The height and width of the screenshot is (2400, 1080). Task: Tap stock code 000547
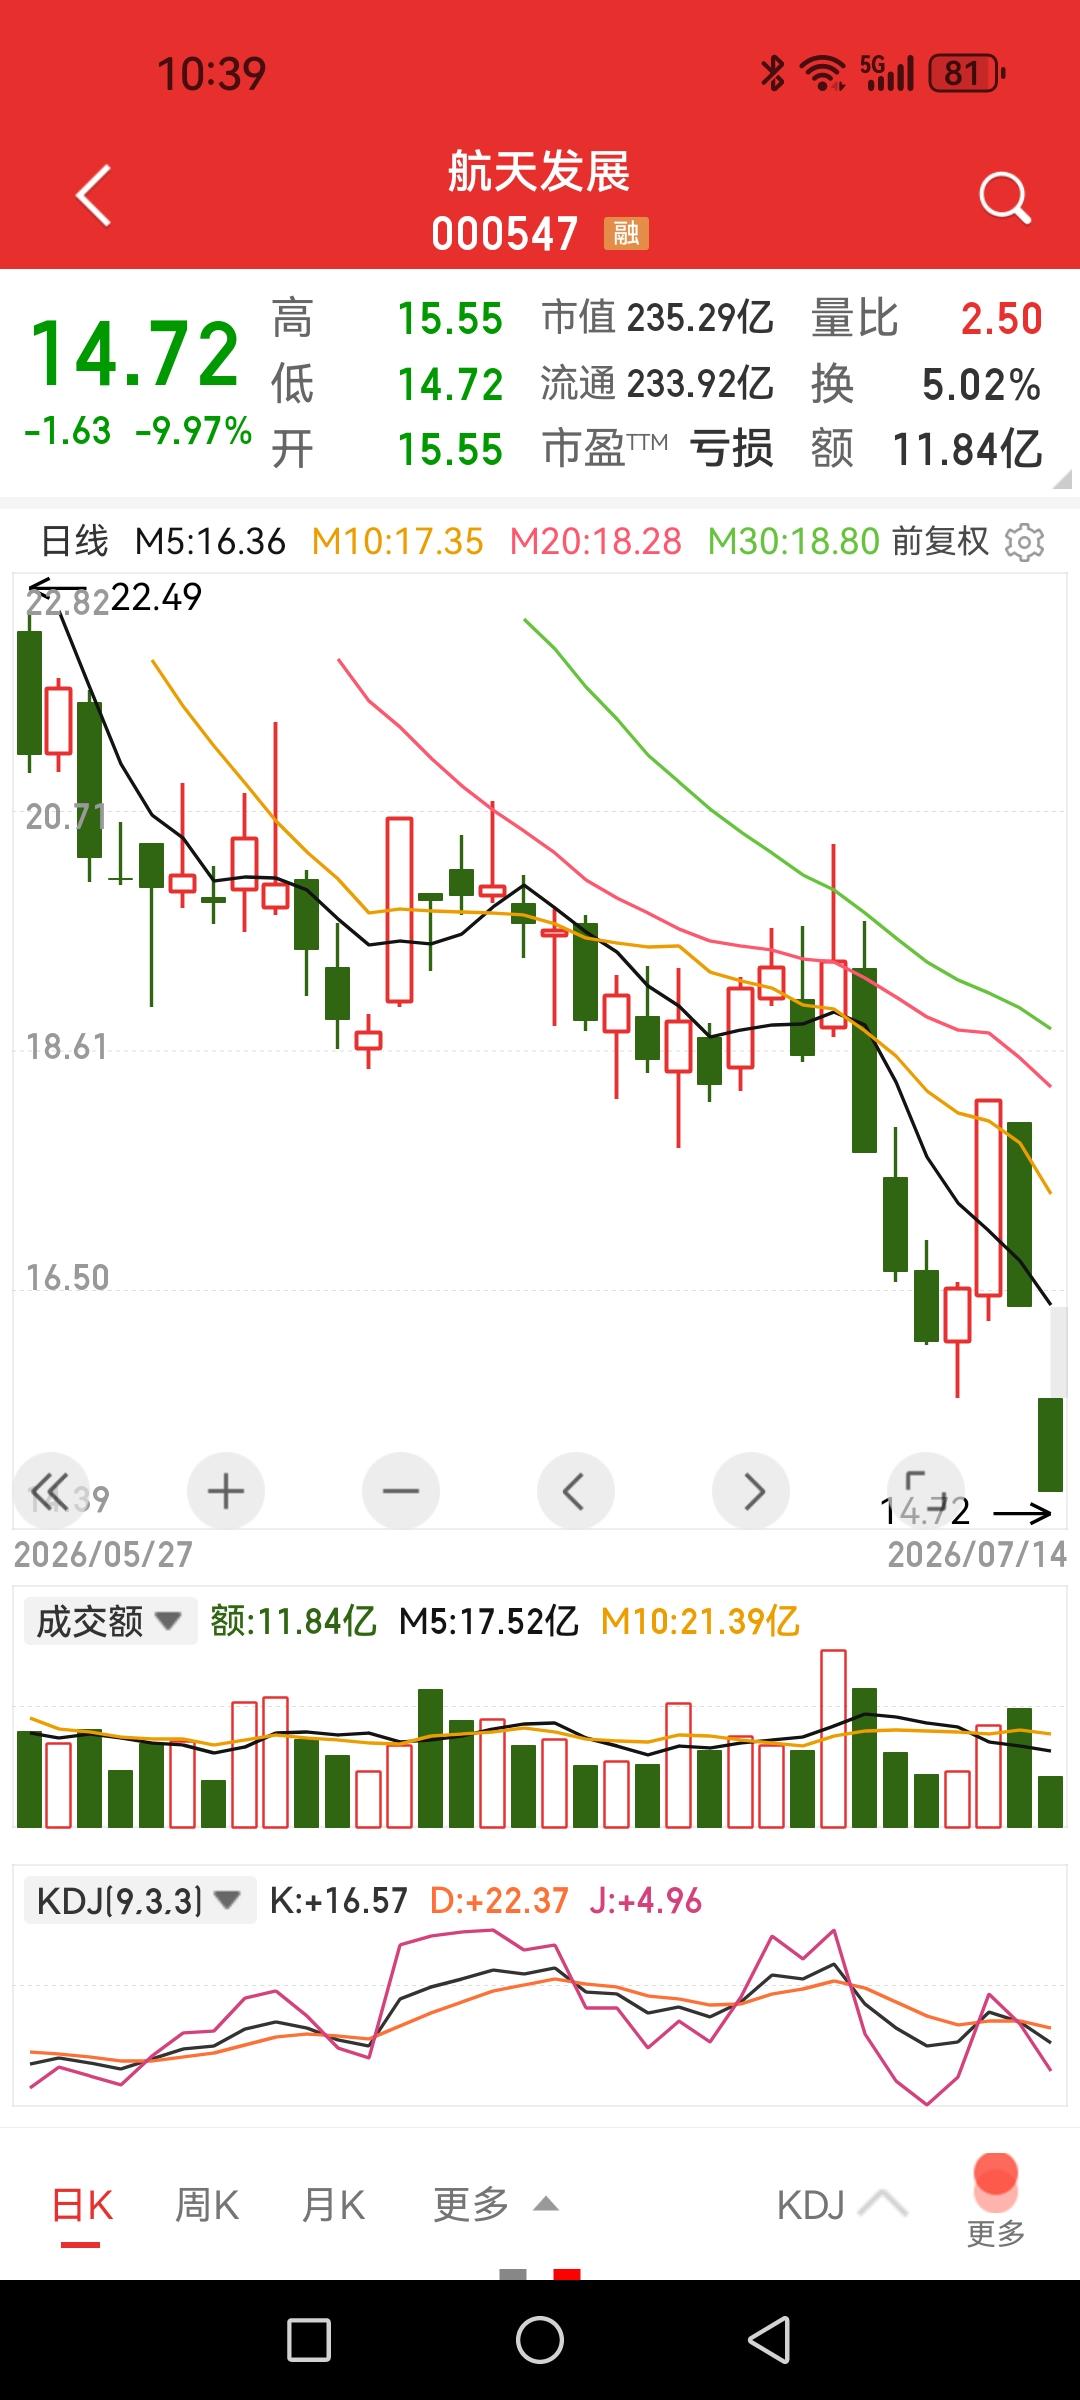505,235
